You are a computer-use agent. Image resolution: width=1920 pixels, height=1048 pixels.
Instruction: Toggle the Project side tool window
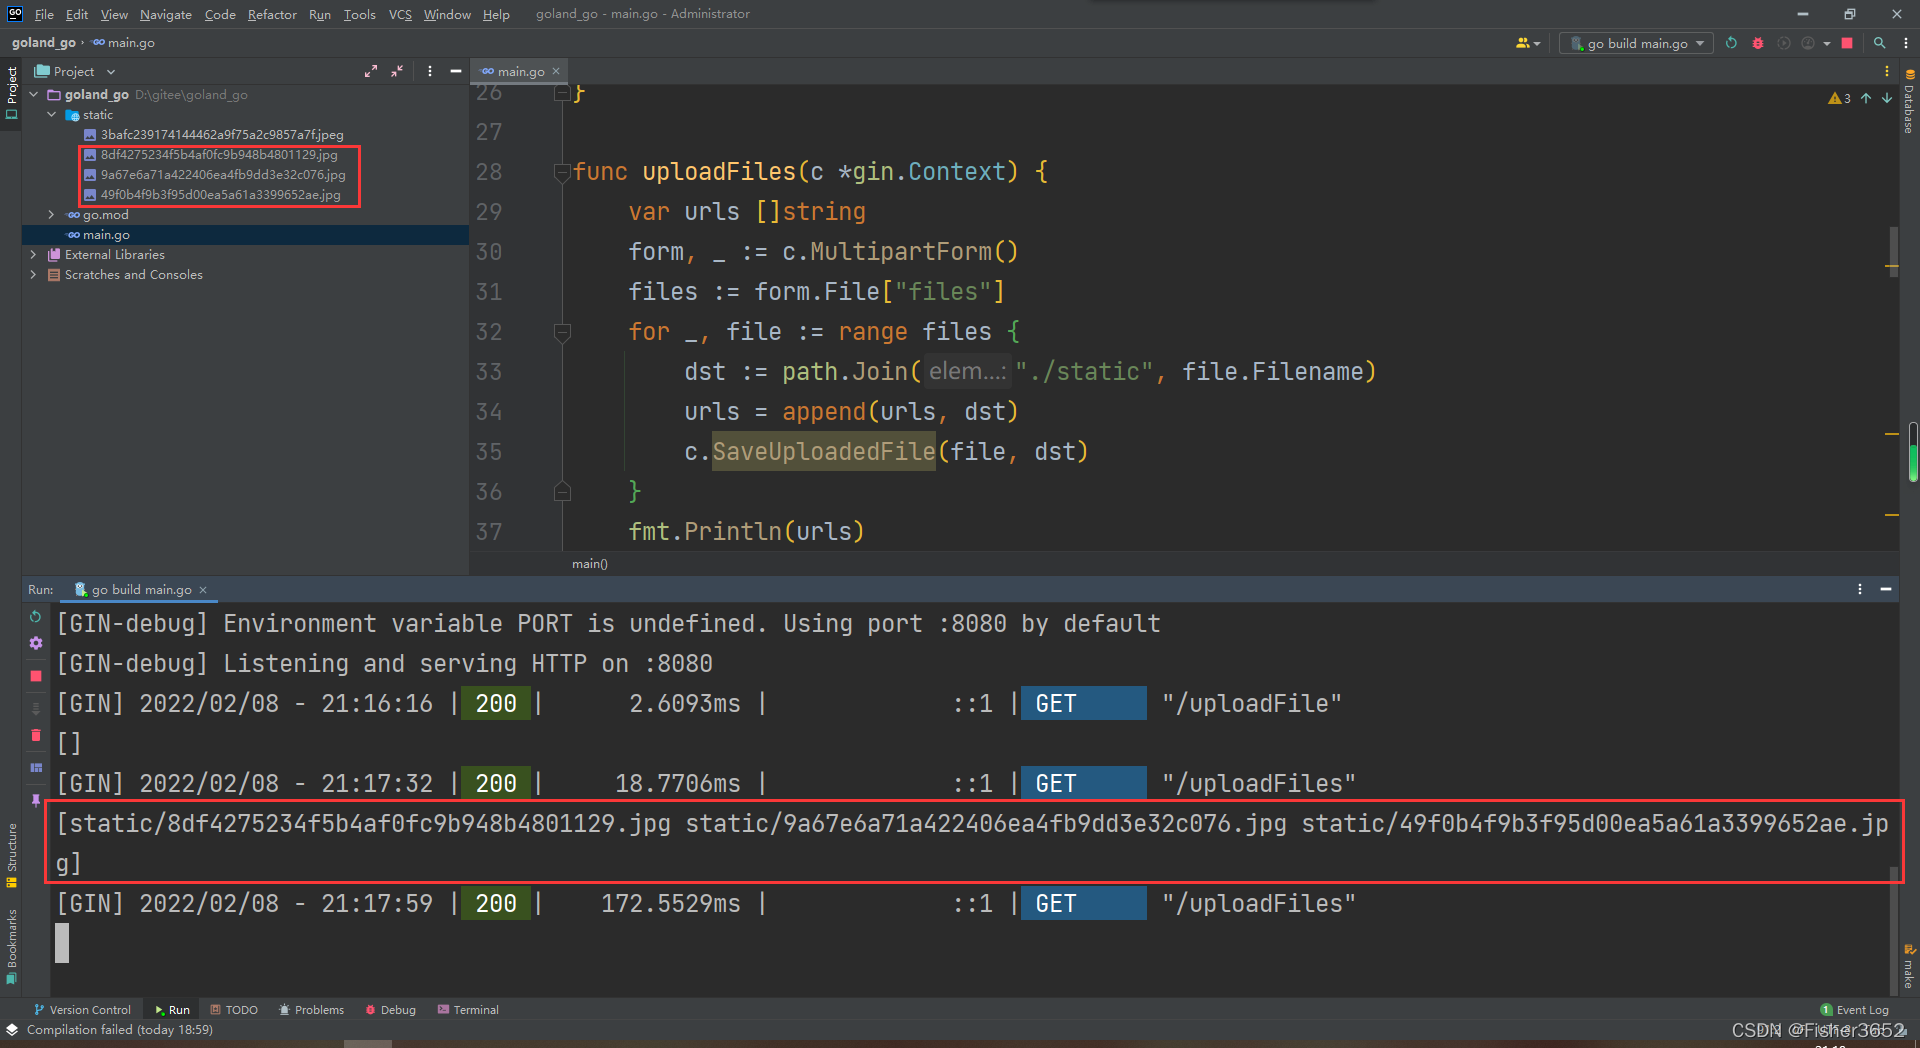coord(12,93)
